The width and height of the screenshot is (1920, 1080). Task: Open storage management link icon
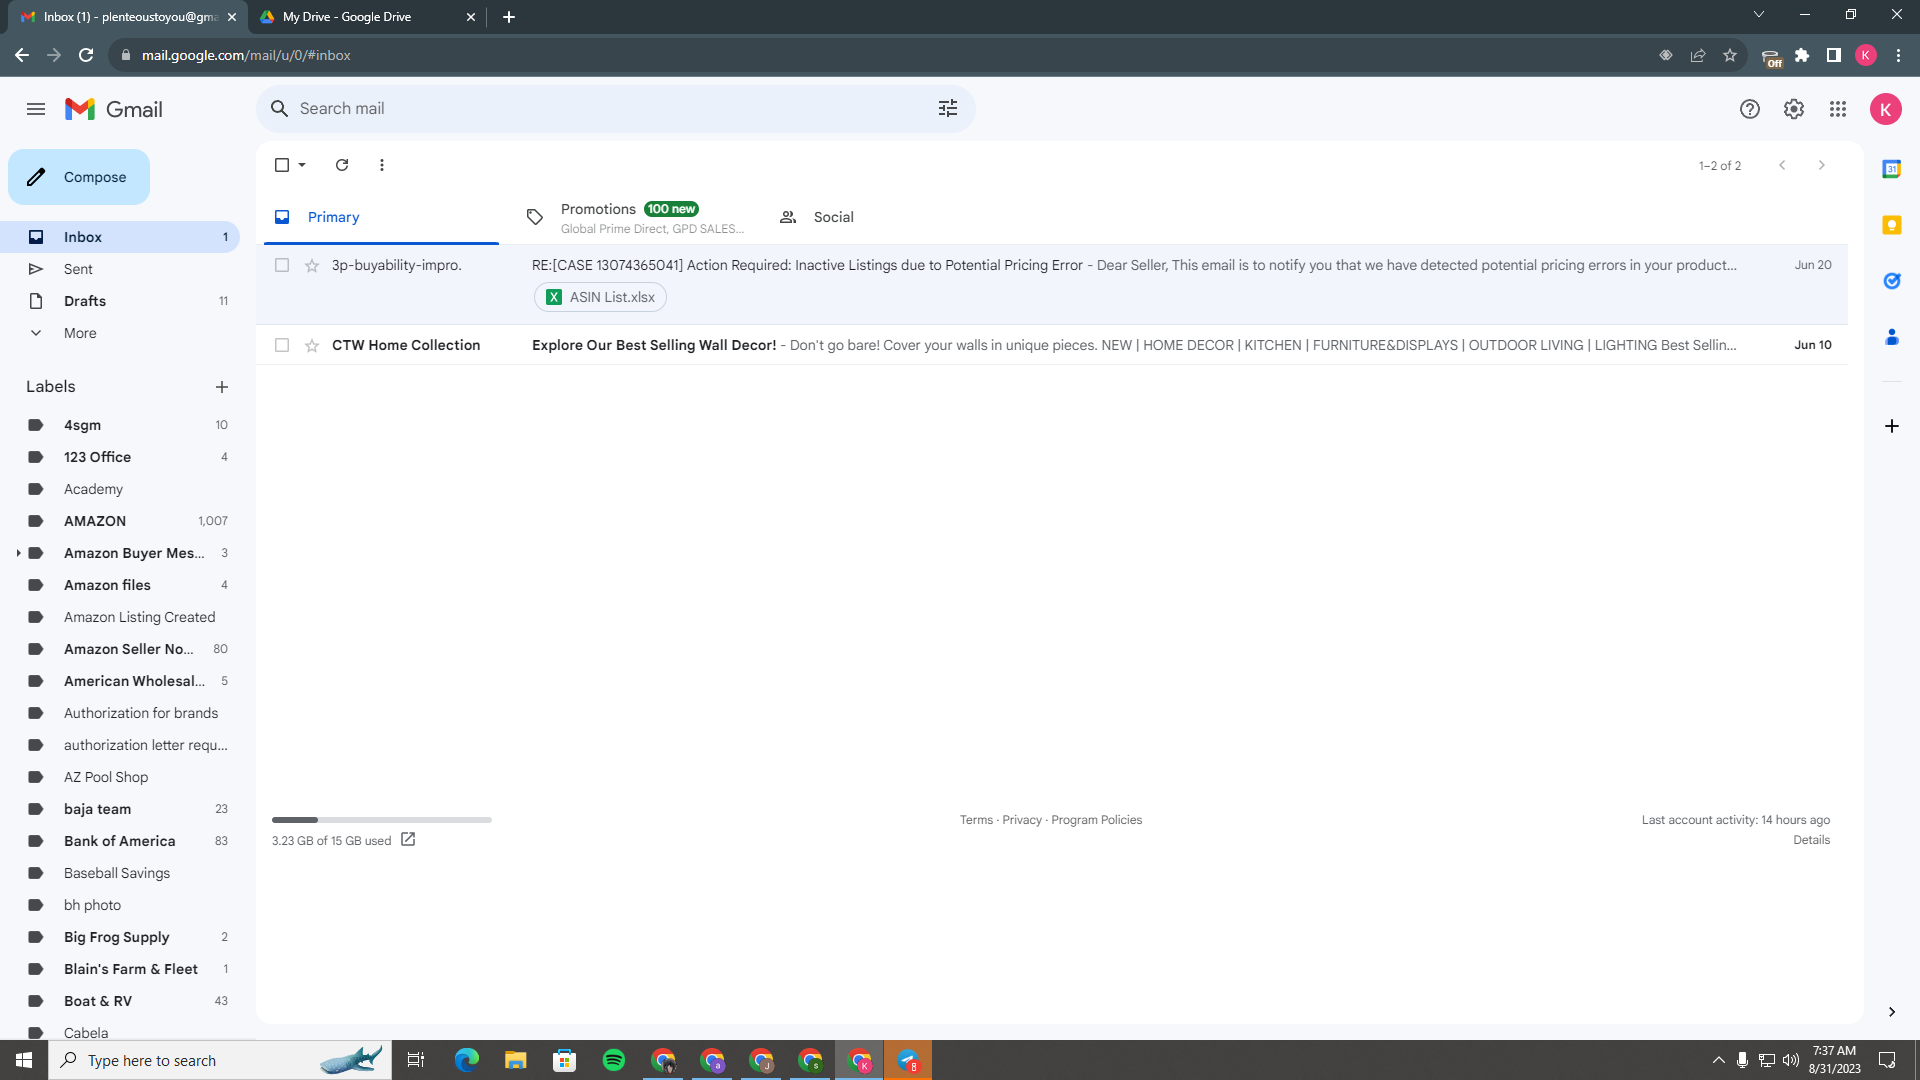tap(408, 840)
